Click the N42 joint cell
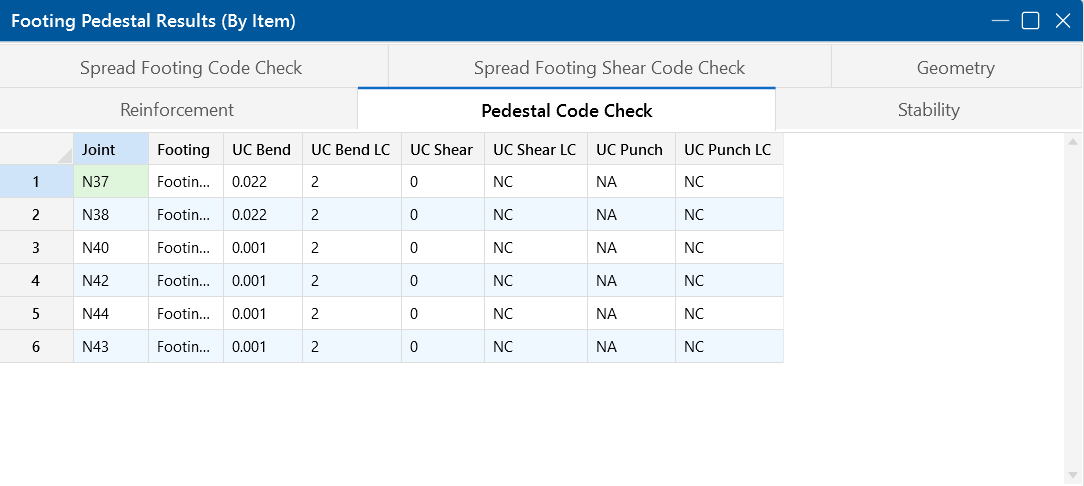The width and height of the screenshot is (1084, 486). click(x=110, y=281)
